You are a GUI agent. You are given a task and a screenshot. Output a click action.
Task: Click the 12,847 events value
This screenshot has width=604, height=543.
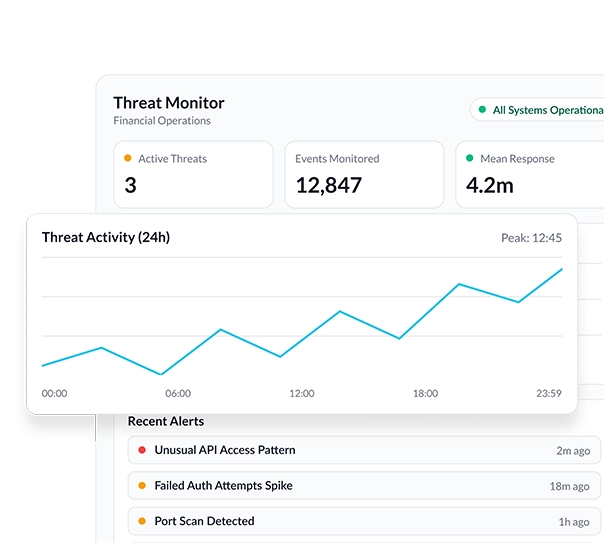pos(329,185)
